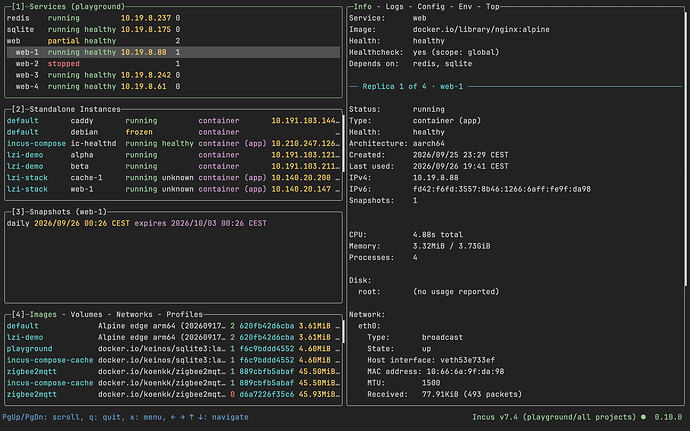Click the image name docker.io/library/nginx:alpine
Image resolution: width=690 pixels, height=431 pixels.
click(x=481, y=29)
